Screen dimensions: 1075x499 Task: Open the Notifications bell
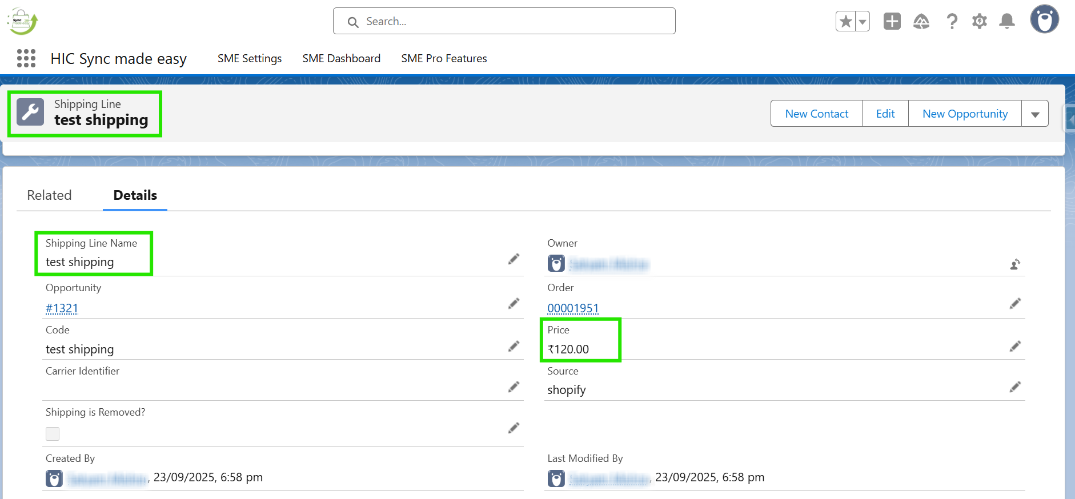pyautogui.click(x=1006, y=21)
